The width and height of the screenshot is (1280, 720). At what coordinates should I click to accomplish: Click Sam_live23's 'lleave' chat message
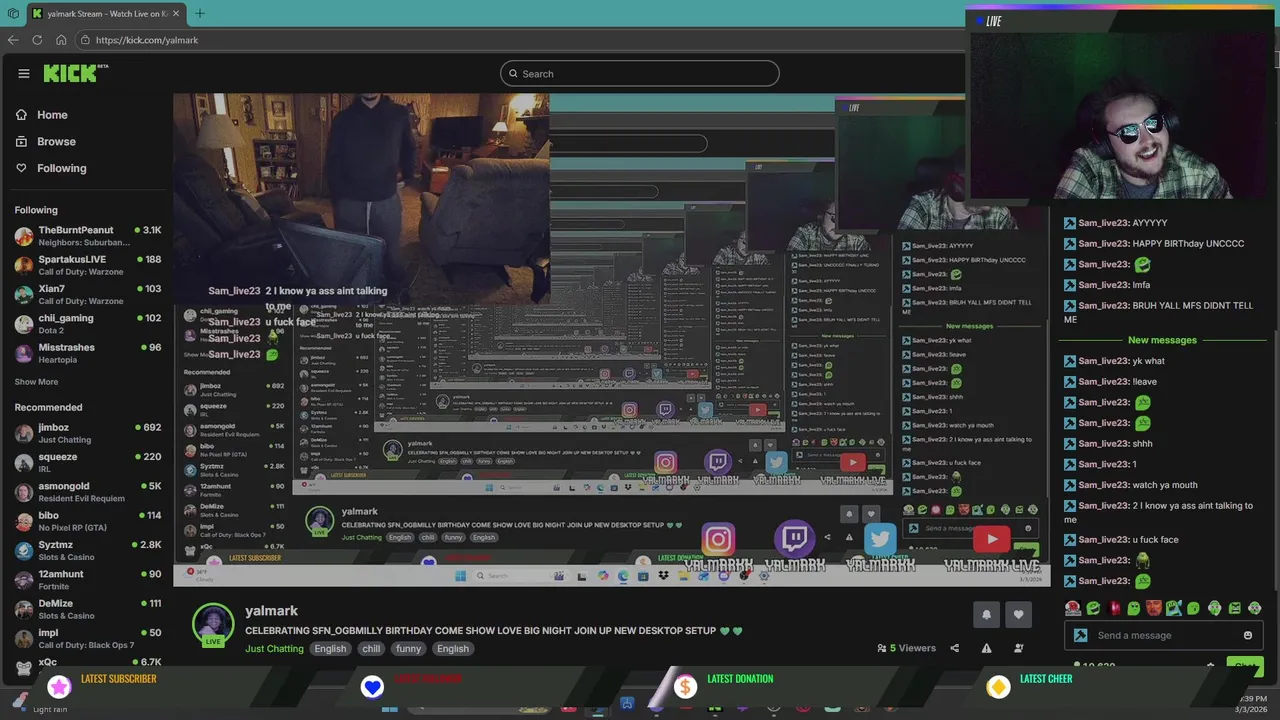(1110, 382)
